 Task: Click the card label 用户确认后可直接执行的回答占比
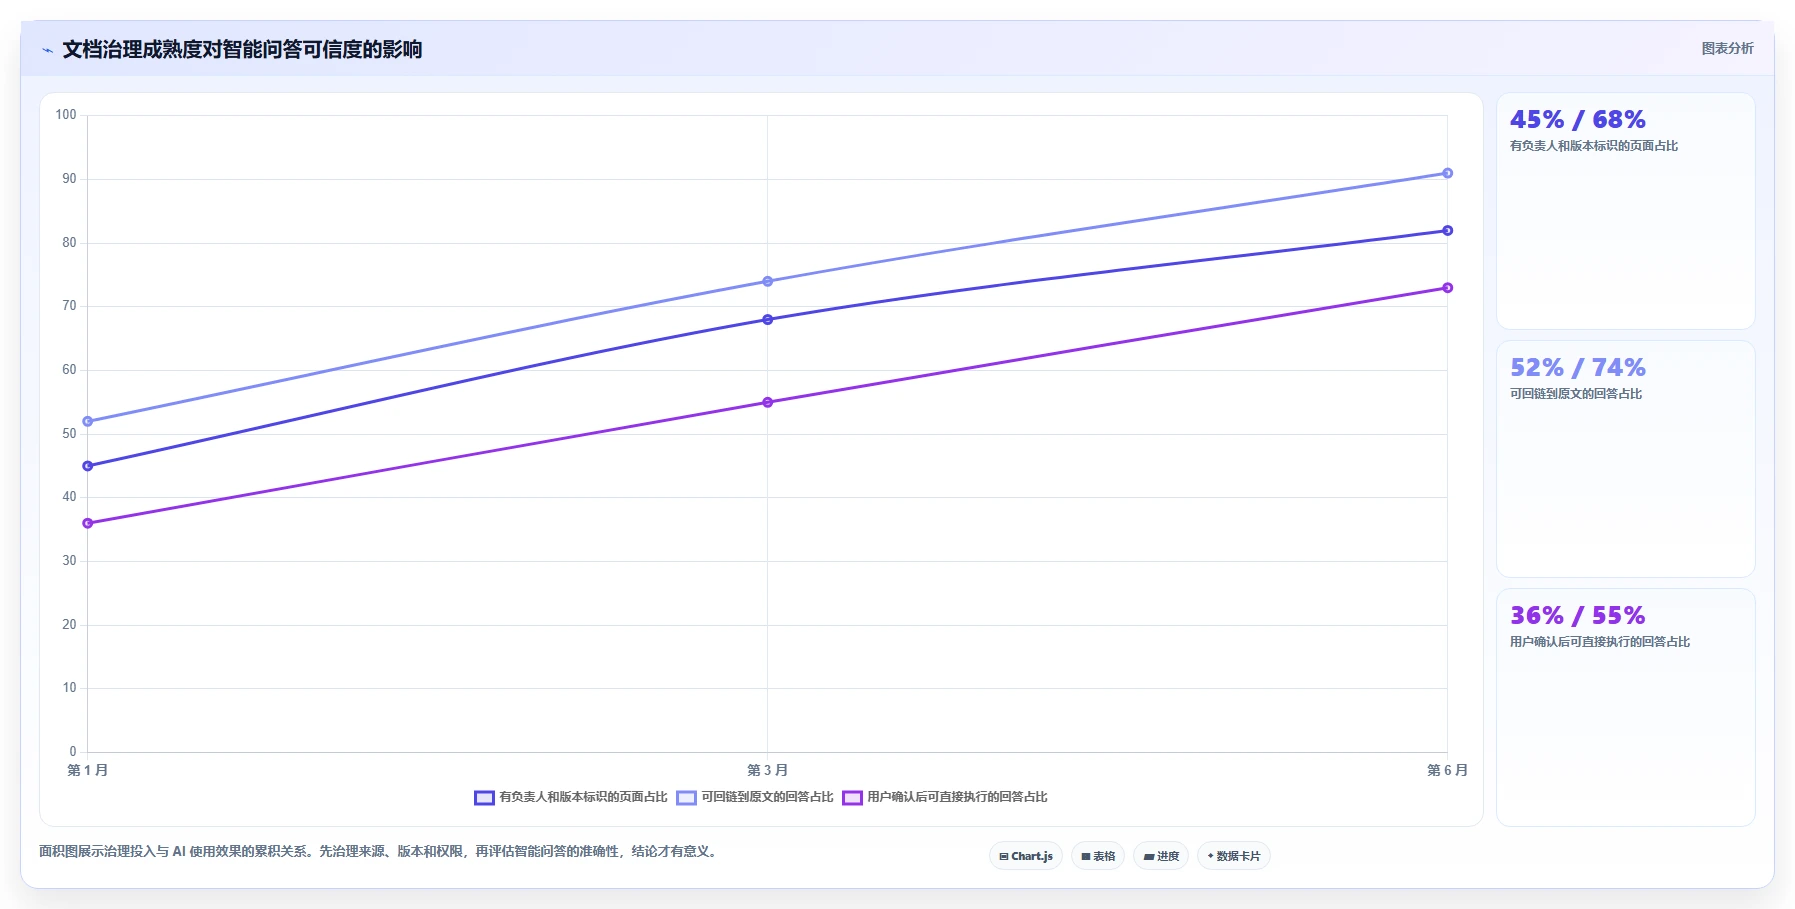tap(1600, 642)
